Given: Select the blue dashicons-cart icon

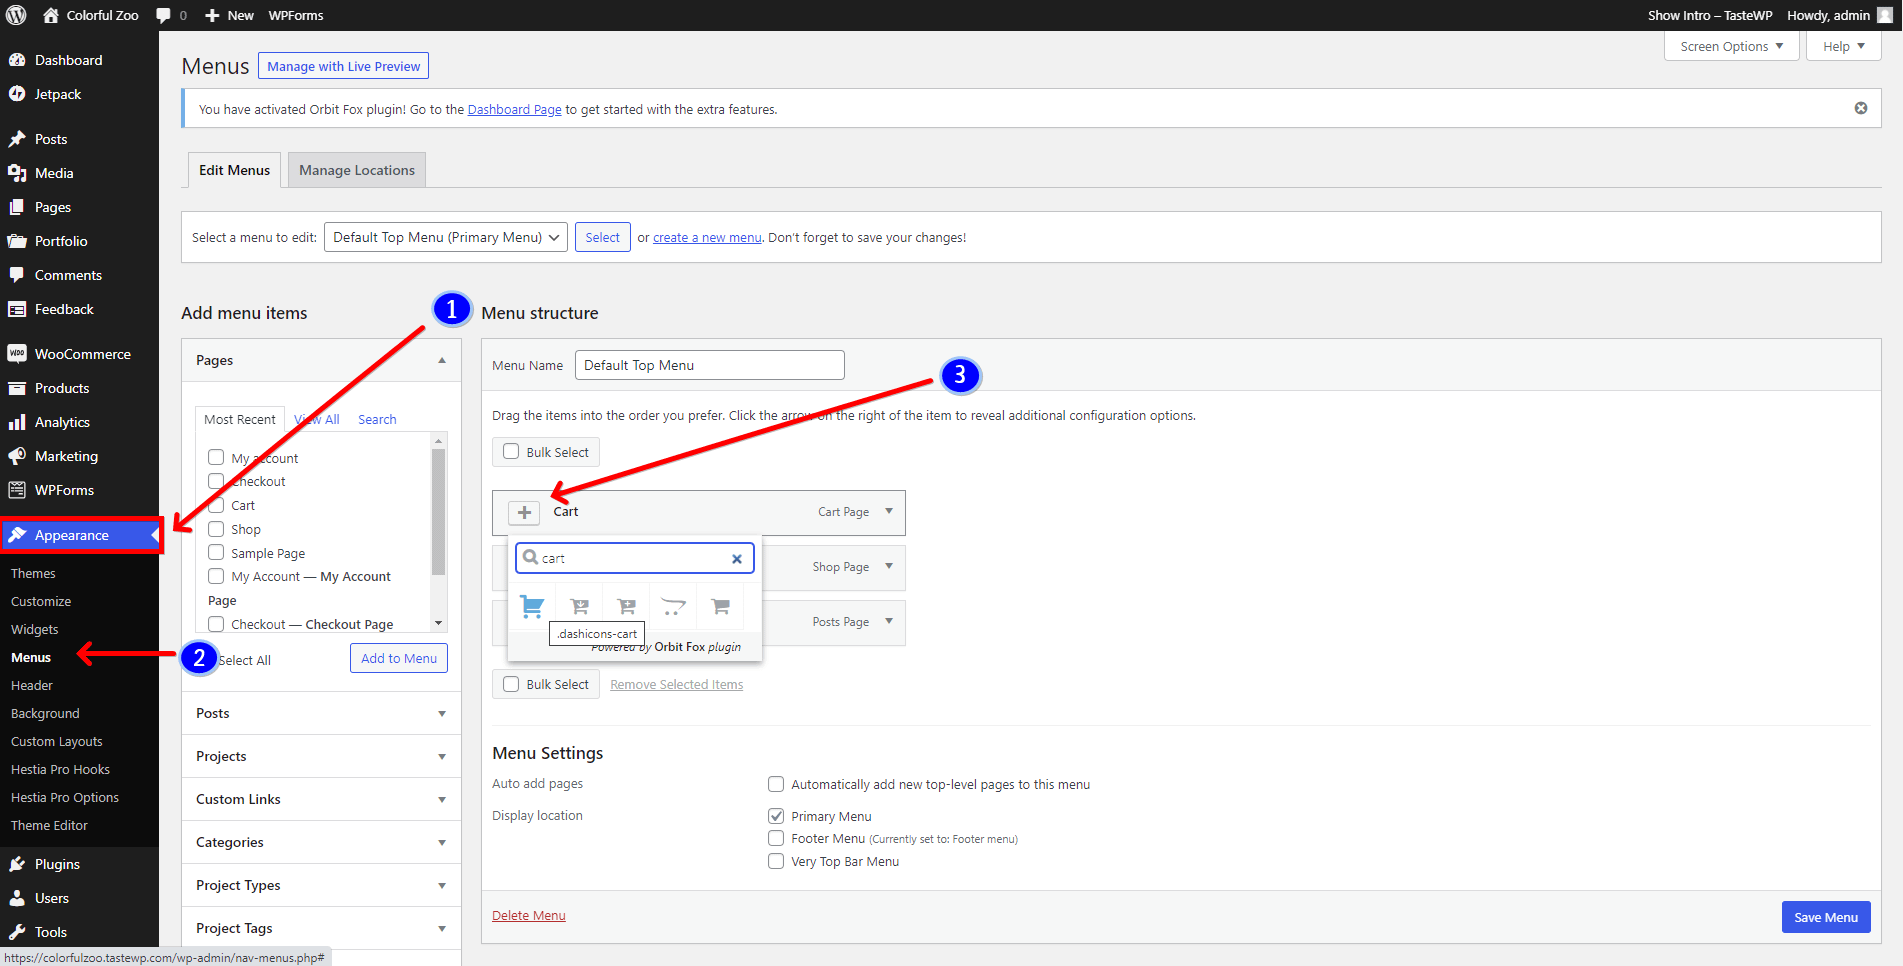Looking at the screenshot, I should (532, 606).
